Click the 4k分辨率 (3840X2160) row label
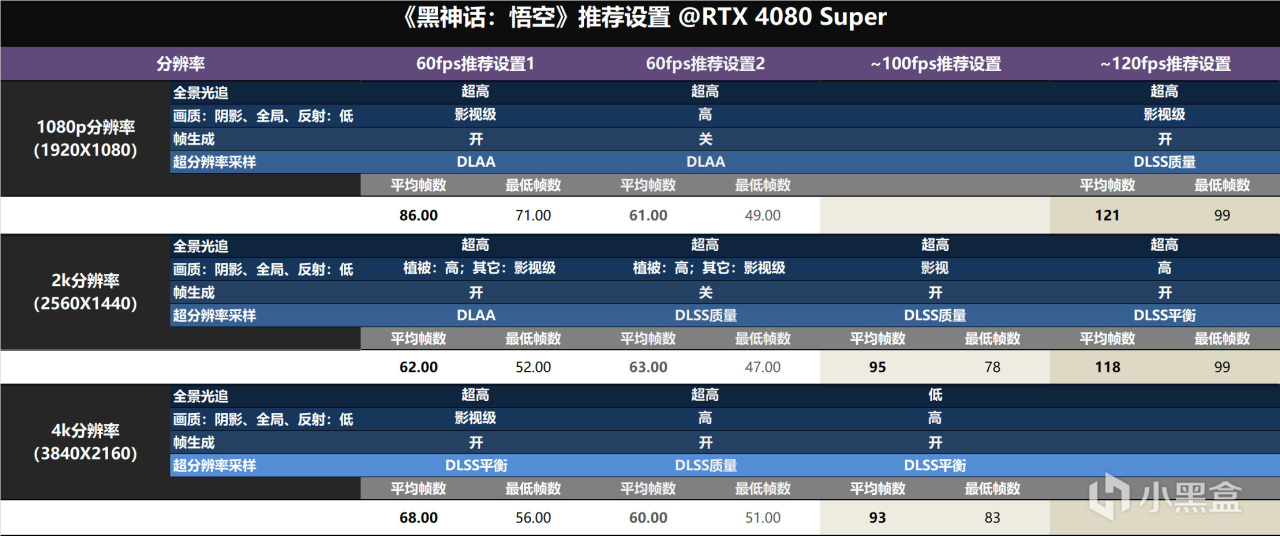 tap(86, 443)
